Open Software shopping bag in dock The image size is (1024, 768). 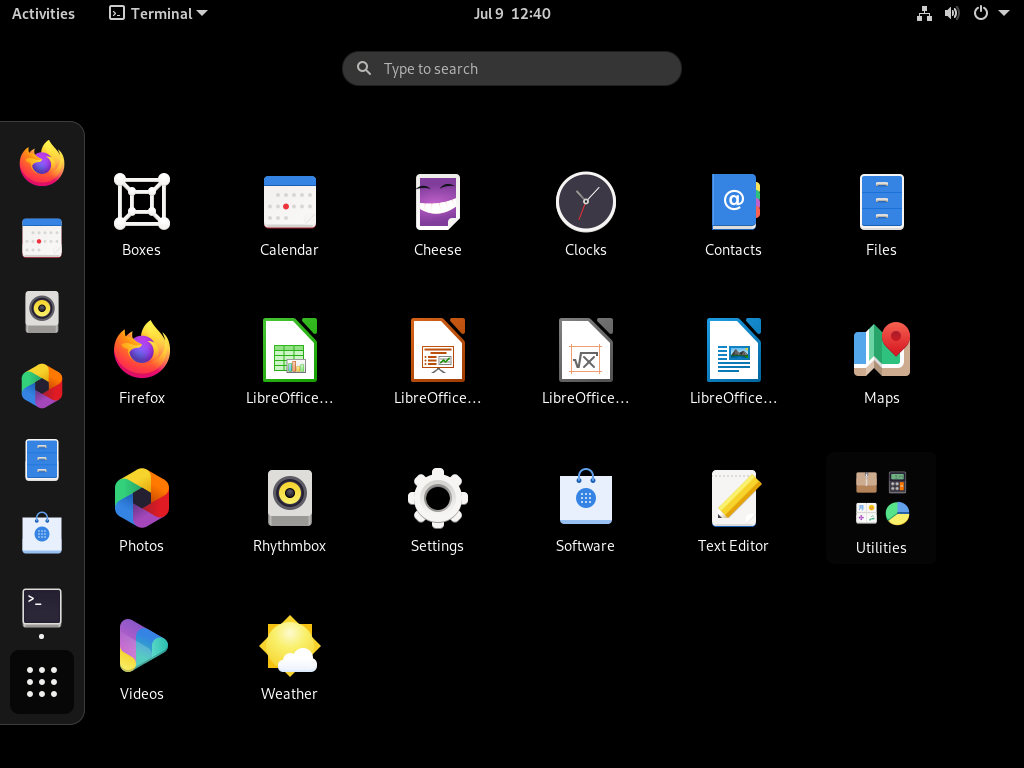(x=42, y=534)
